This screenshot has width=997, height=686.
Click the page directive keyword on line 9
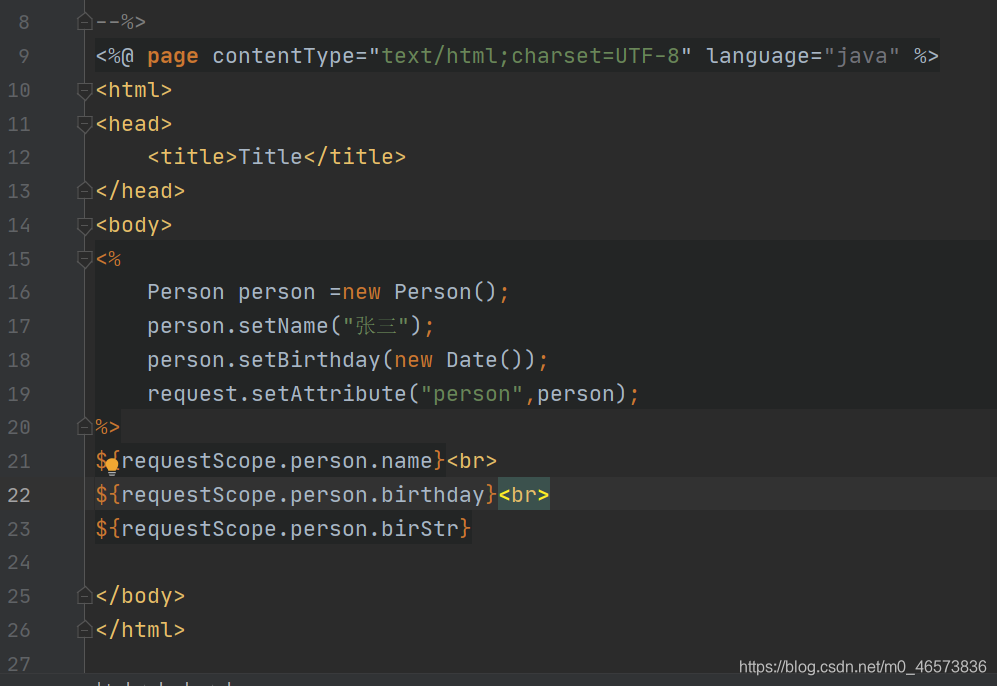click(x=172, y=57)
